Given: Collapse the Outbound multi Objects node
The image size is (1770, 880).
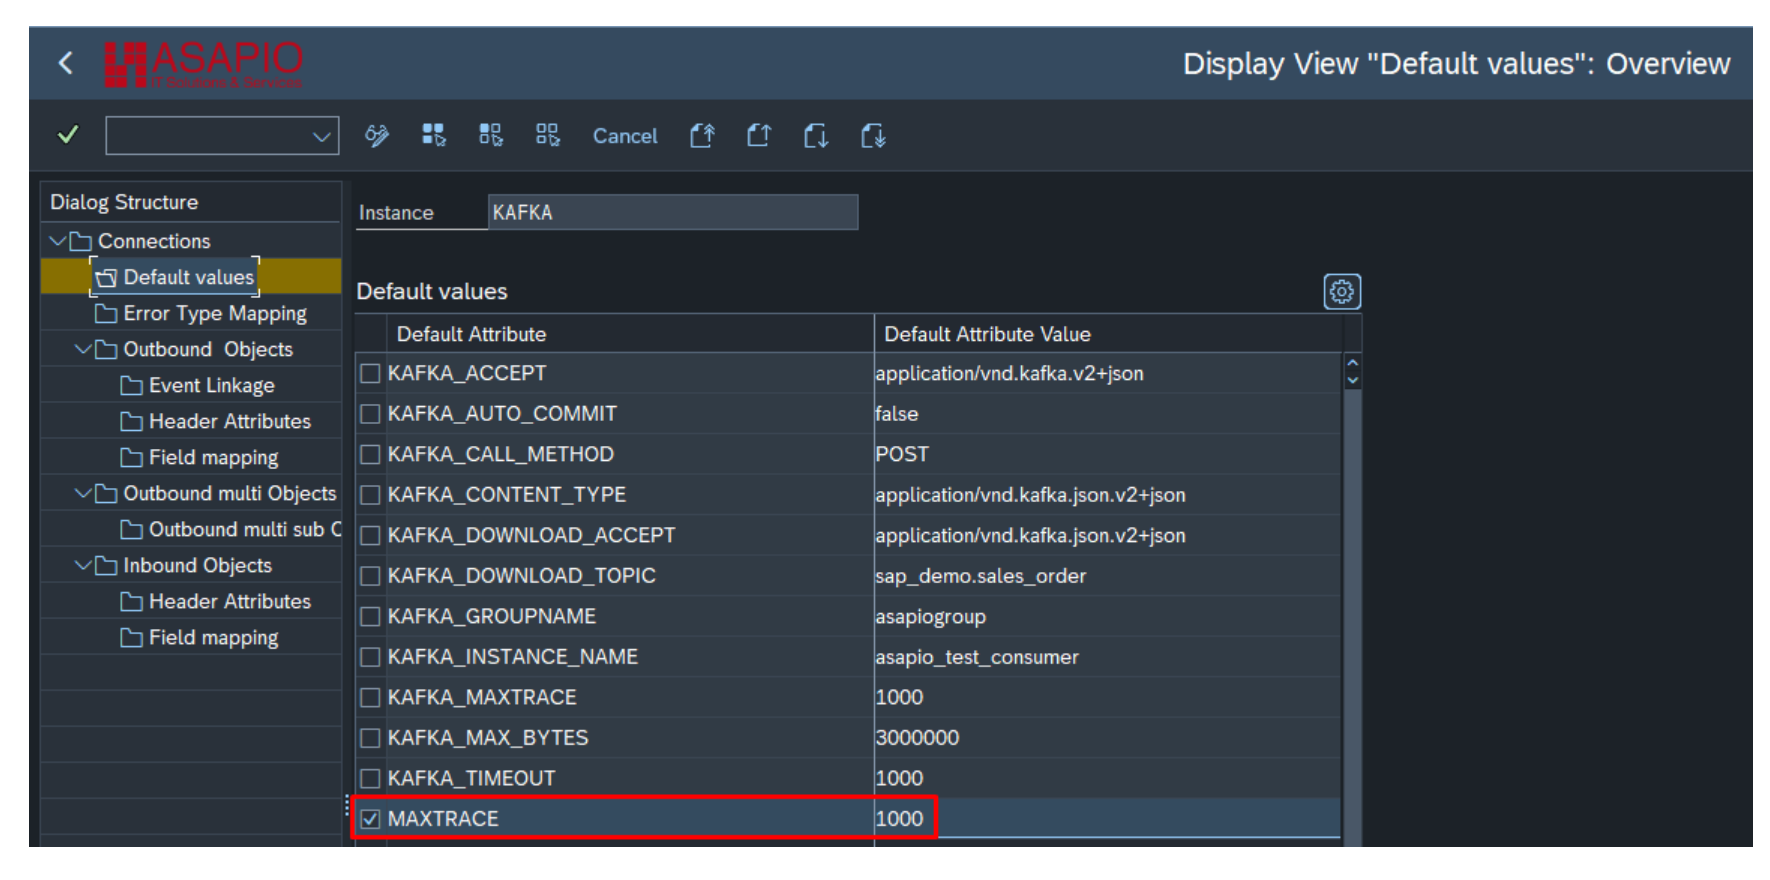Looking at the screenshot, I should pos(84,493).
